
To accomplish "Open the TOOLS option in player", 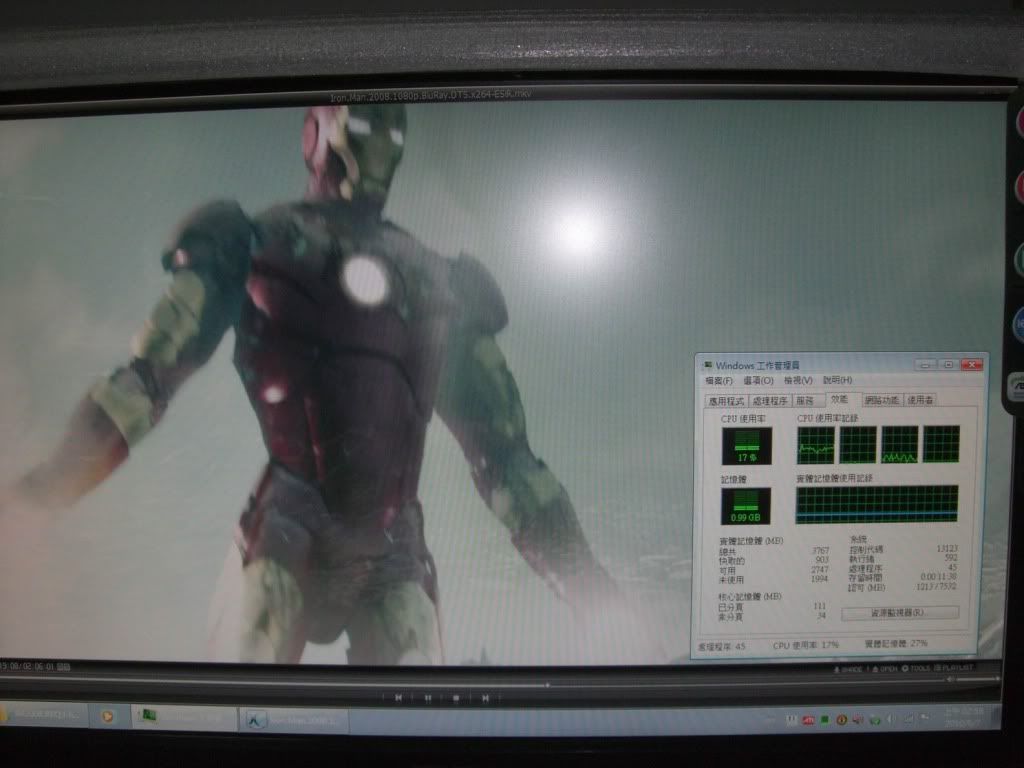I will pyautogui.click(x=917, y=669).
